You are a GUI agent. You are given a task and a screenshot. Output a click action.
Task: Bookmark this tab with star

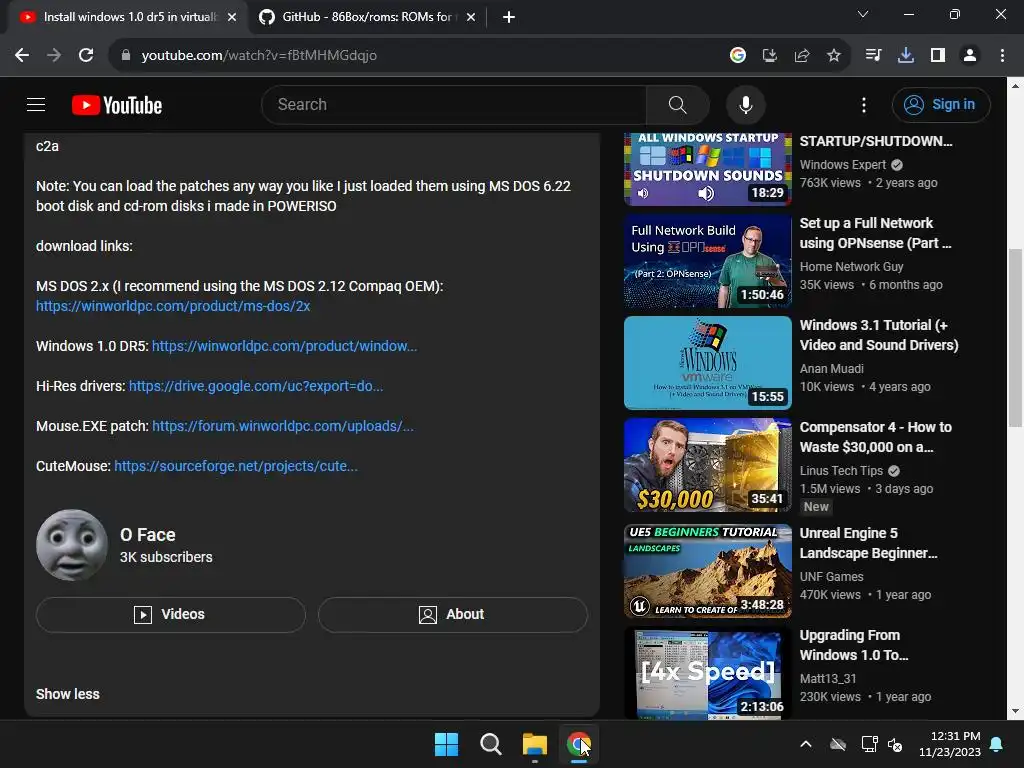833,55
